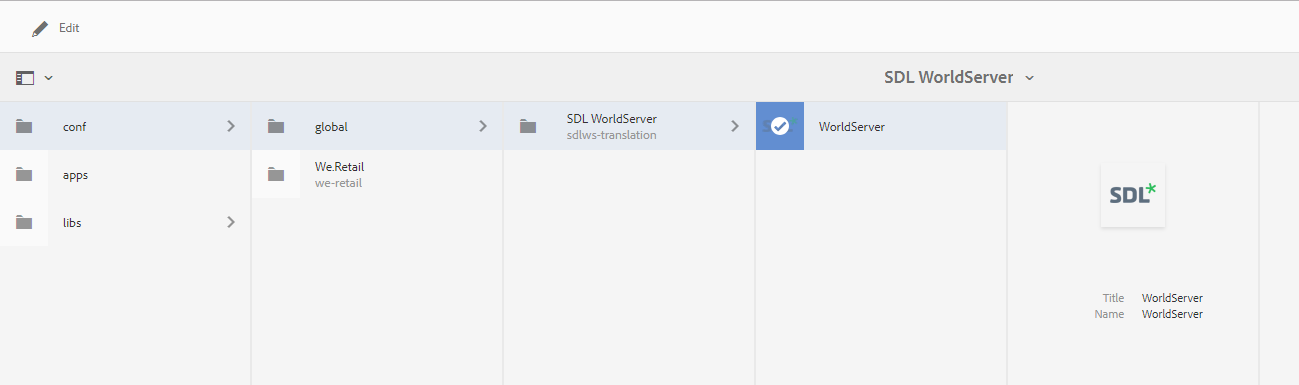
Task: Click the Edit pencil icon
Action: [x=40, y=28]
